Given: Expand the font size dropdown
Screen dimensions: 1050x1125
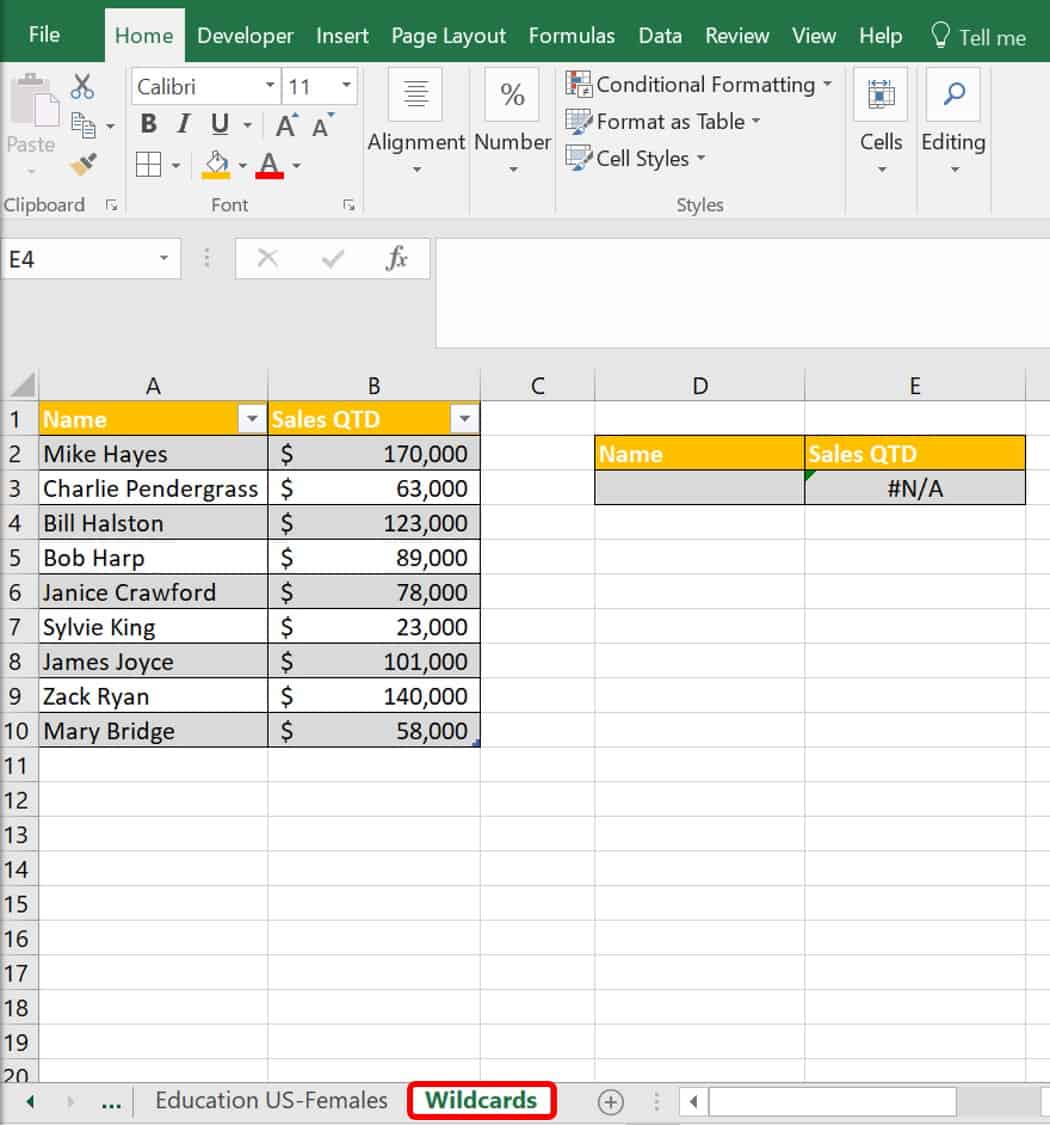Looking at the screenshot, I should click(x=347, y=87).
